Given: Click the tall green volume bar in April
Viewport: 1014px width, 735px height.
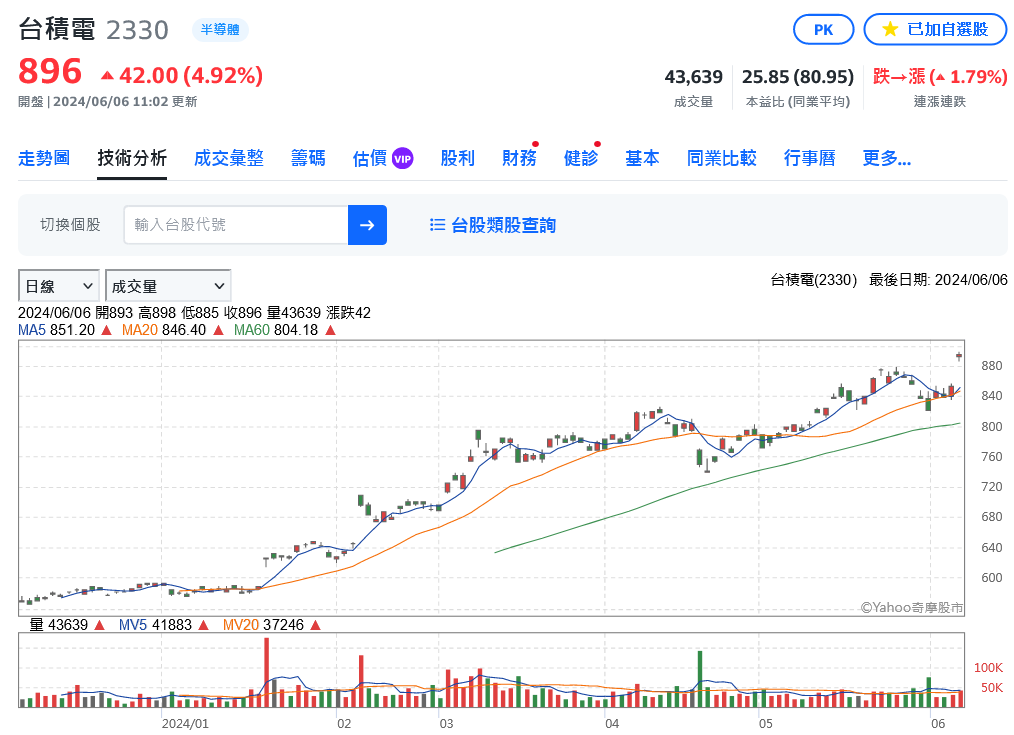Looking at the screenshot, I should (x=700, y=679).
